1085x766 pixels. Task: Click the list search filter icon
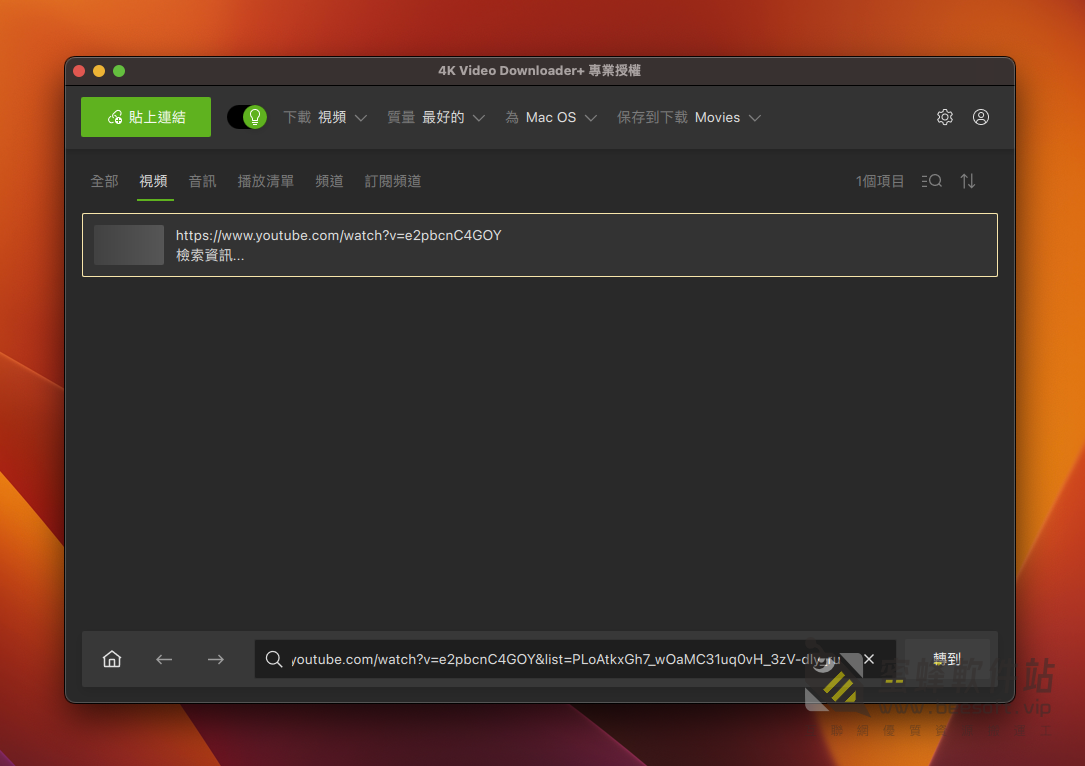[931, 181]
